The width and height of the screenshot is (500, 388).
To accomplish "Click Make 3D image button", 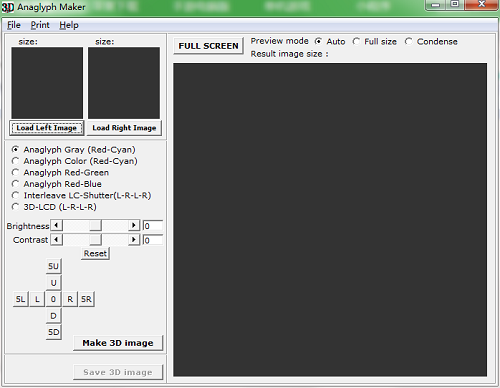I will tap(118, 343).
